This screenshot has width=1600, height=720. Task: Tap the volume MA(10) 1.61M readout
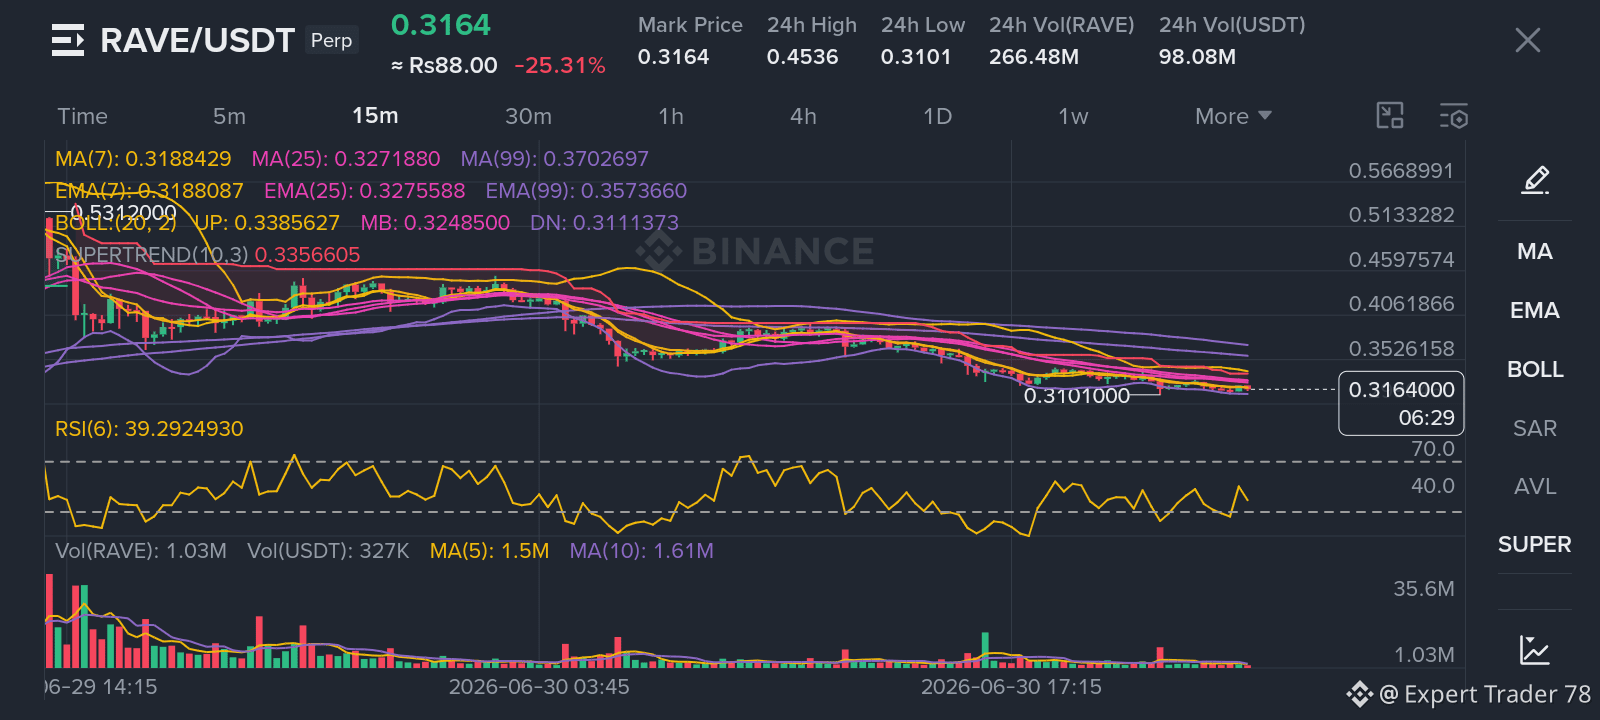point(641,551)
